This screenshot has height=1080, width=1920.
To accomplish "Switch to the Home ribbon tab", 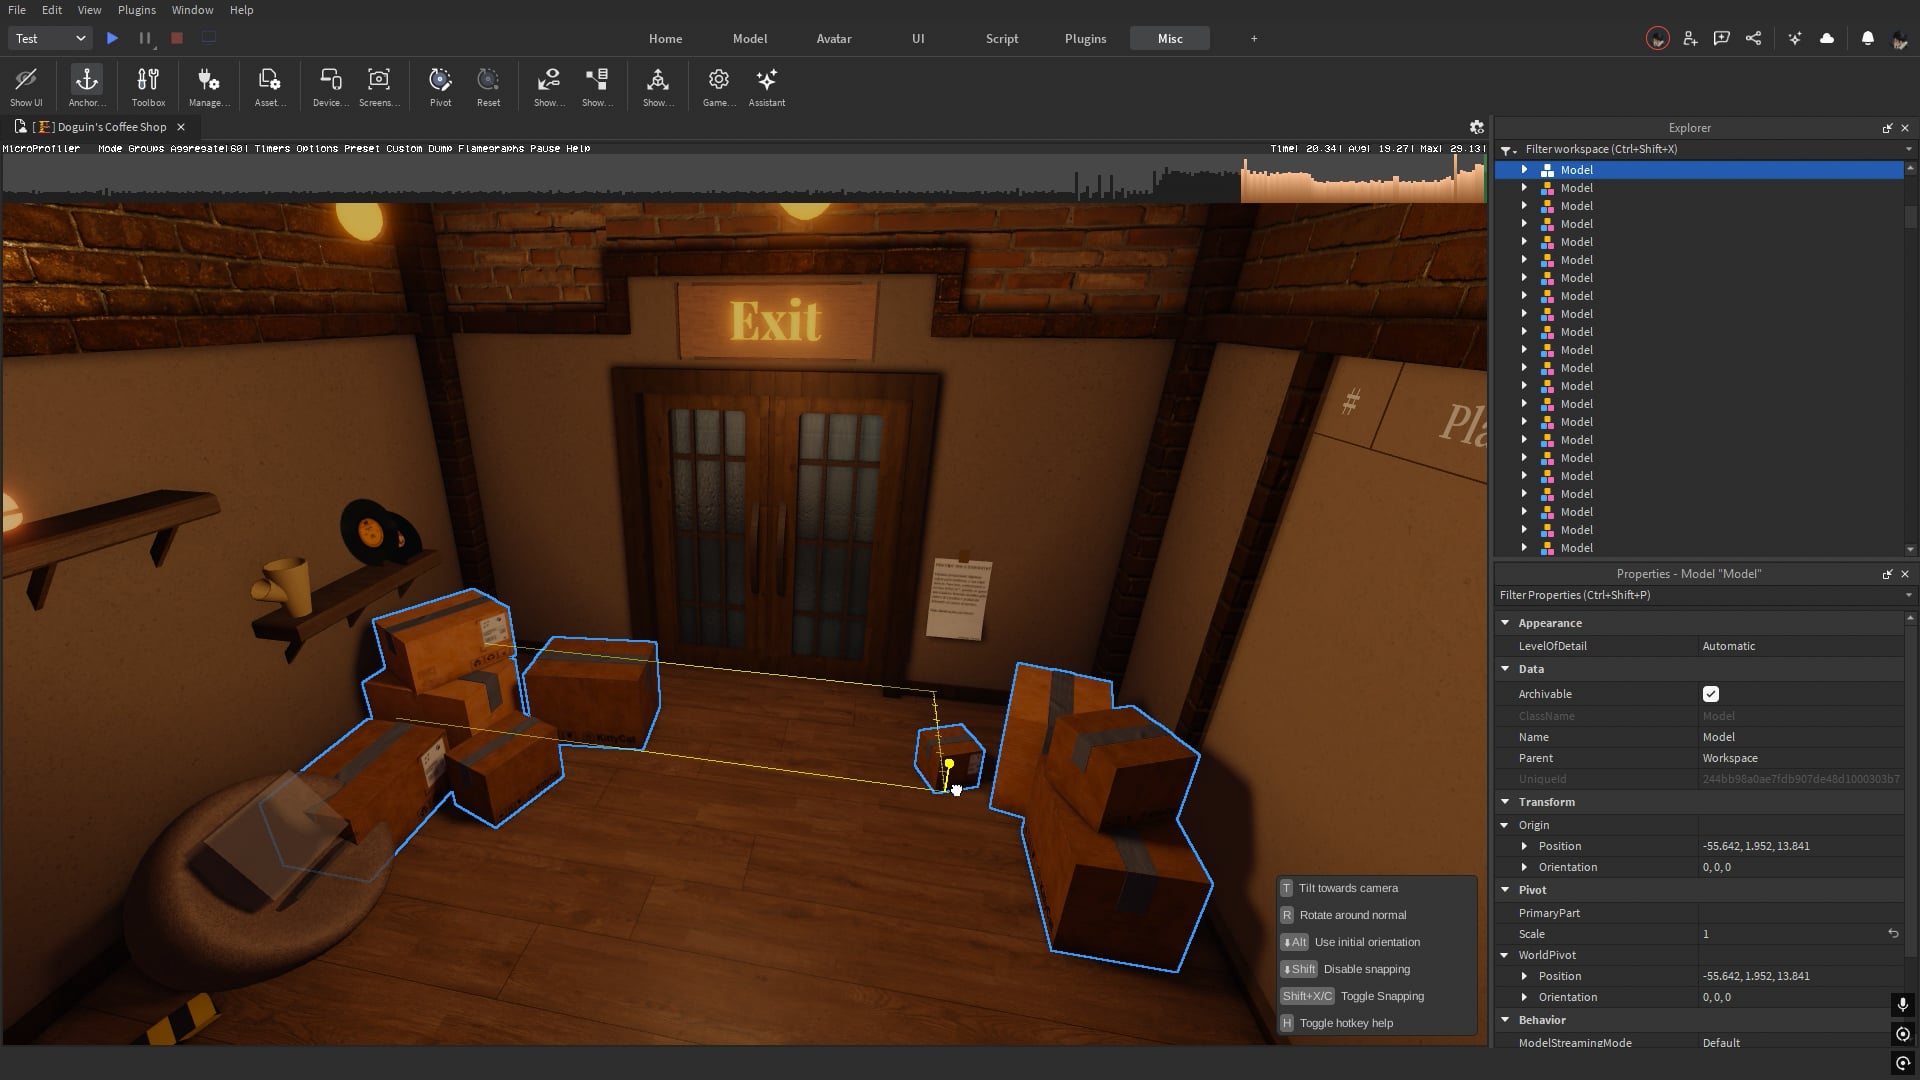I will [665, 39].
